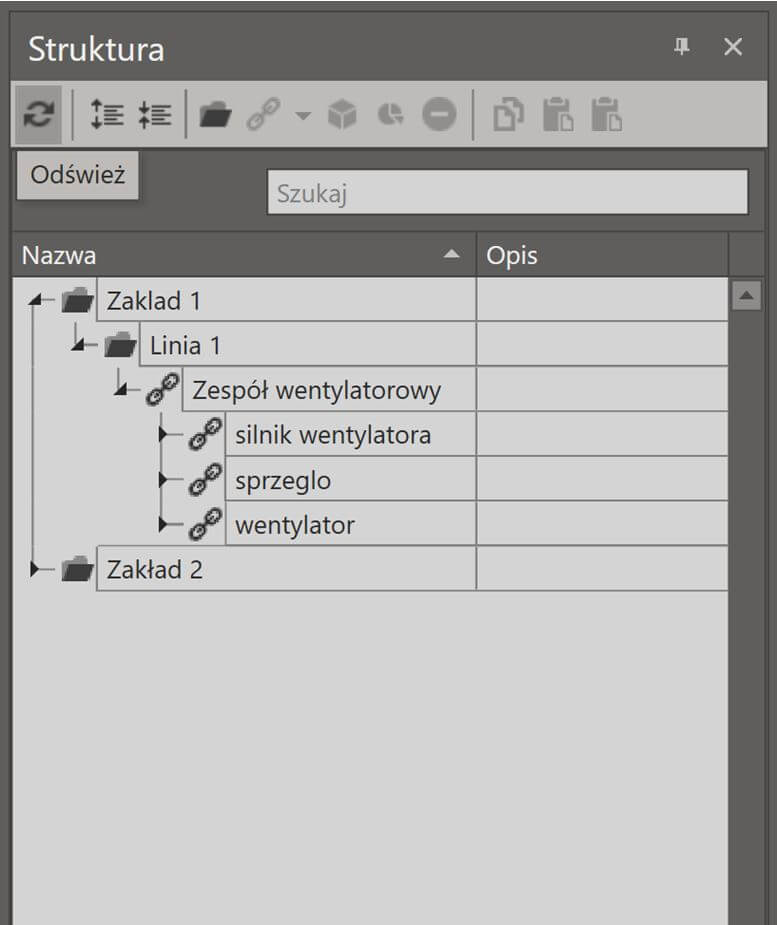
Task: Open the dropdown arrow beside the chain icon
Action: [303, 116]
